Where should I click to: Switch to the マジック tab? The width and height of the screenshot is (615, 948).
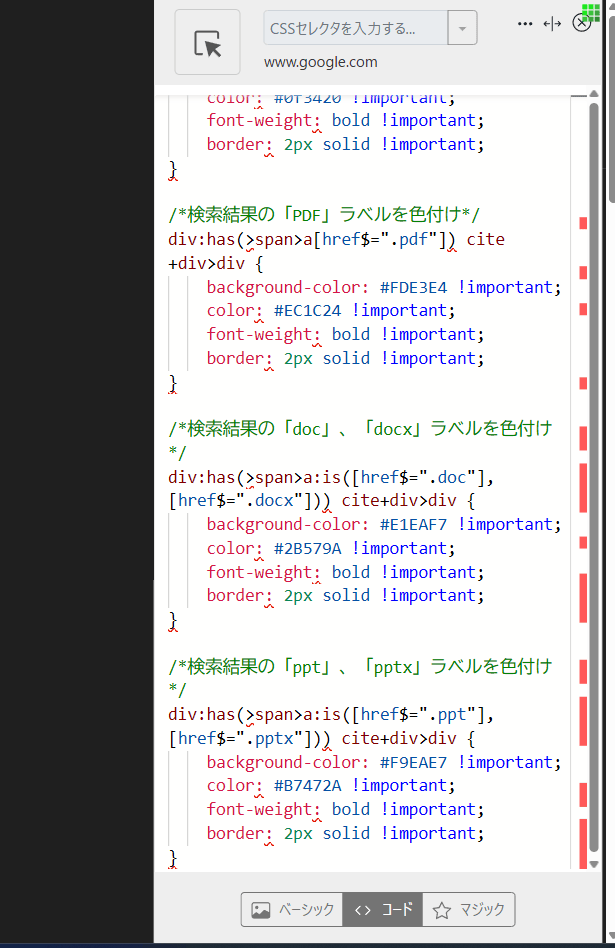tap(469, 909)
